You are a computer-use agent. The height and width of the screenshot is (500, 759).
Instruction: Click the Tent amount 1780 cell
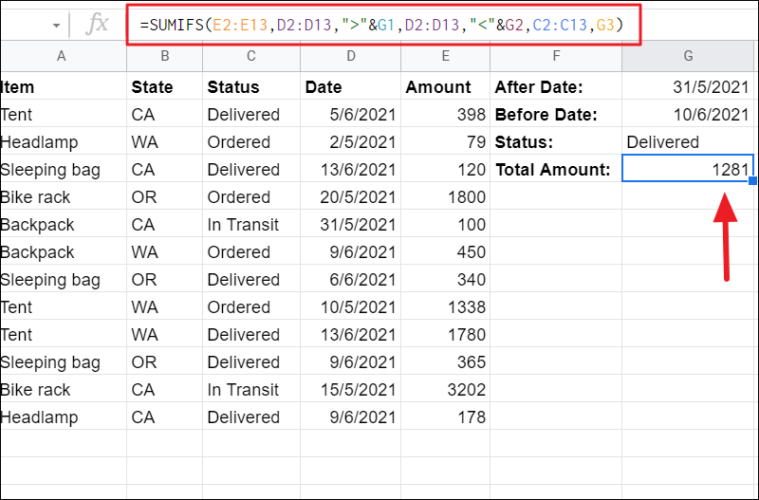(x=445, y=333)
